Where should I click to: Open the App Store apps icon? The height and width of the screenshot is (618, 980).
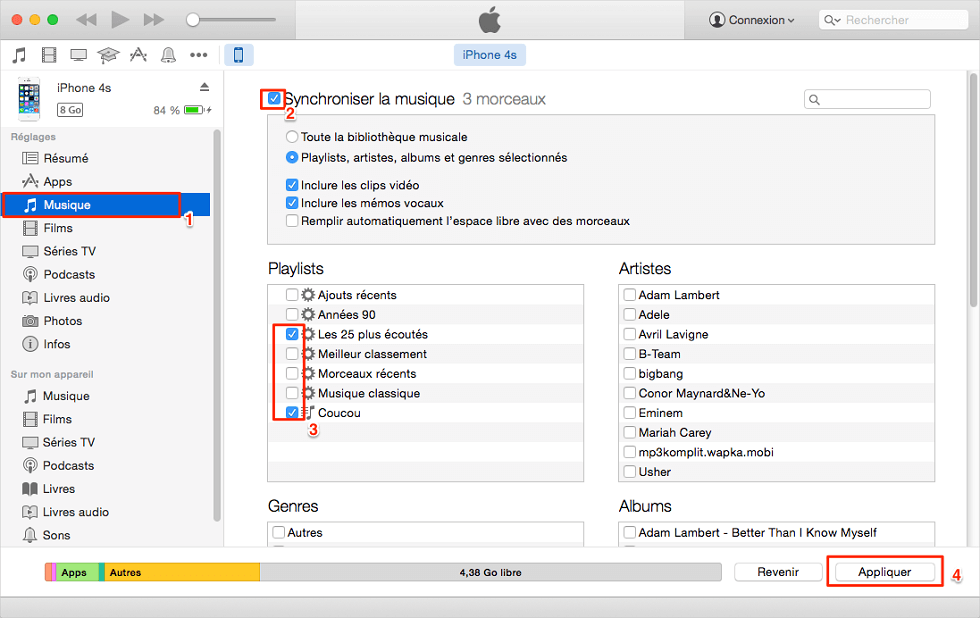coord(138,55)
